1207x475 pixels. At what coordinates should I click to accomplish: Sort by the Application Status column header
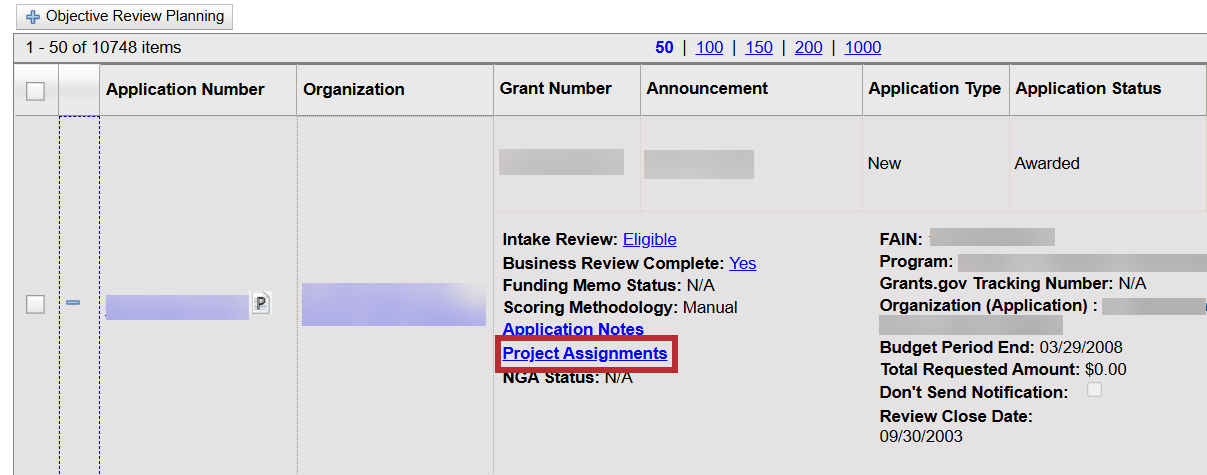(1088, 88)
